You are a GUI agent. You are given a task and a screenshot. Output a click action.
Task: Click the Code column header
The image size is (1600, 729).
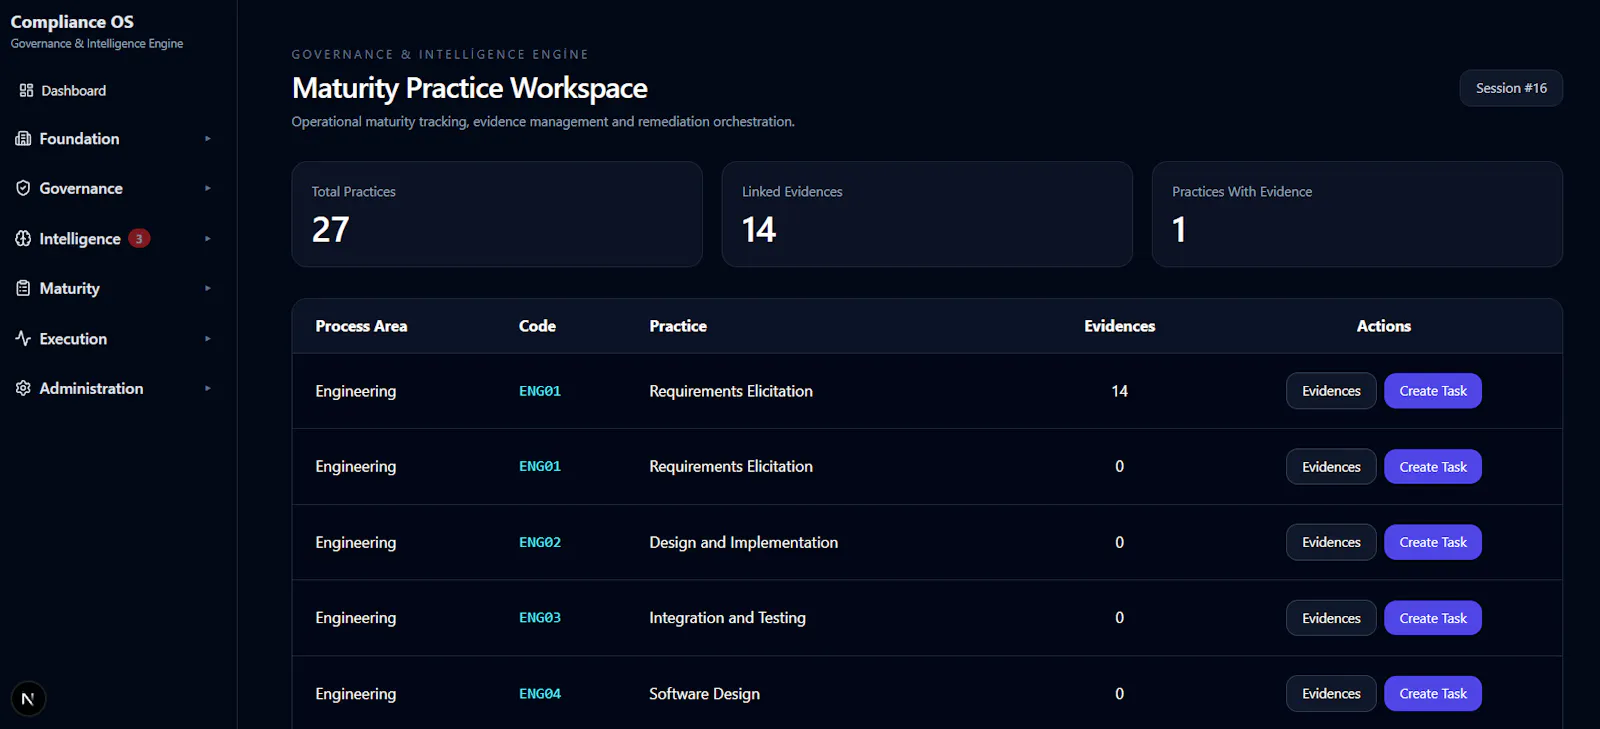537,326
